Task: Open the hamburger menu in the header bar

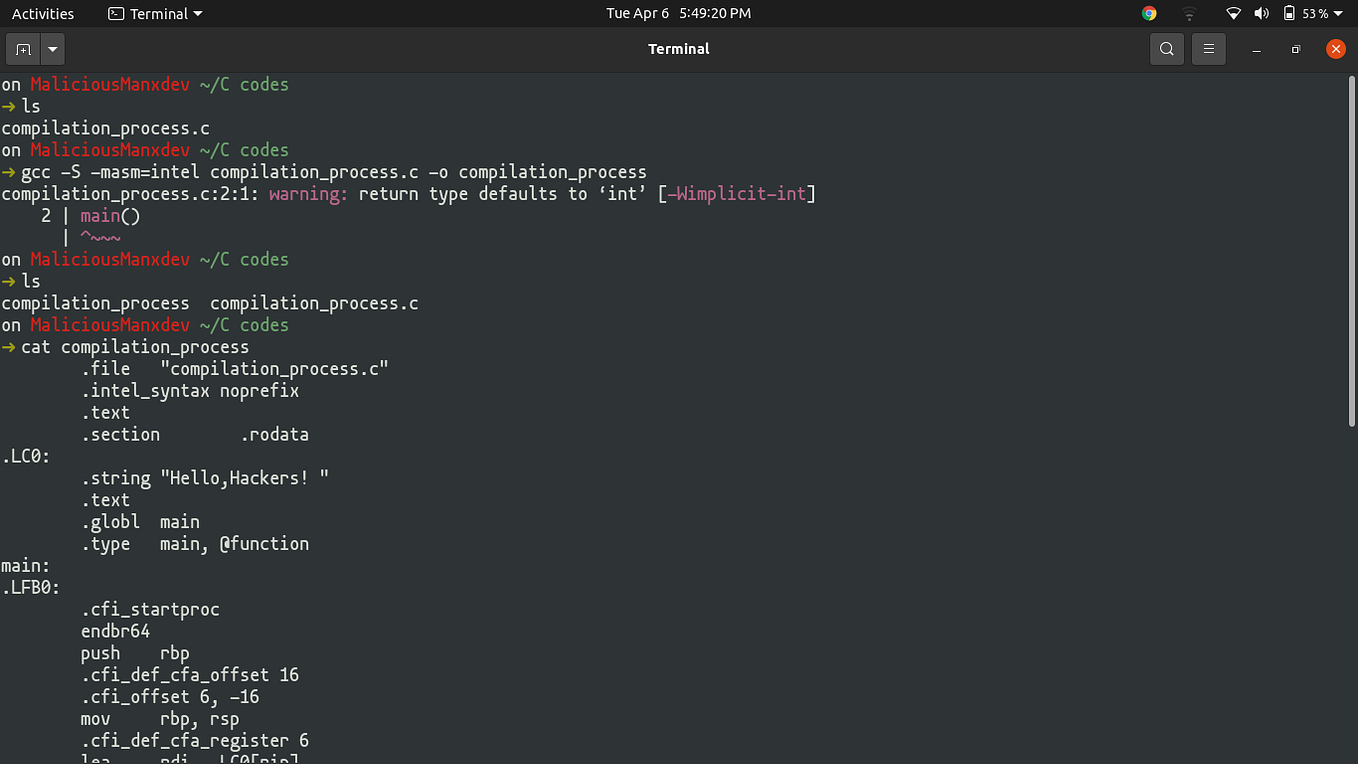Action: tap(1208, 48)
